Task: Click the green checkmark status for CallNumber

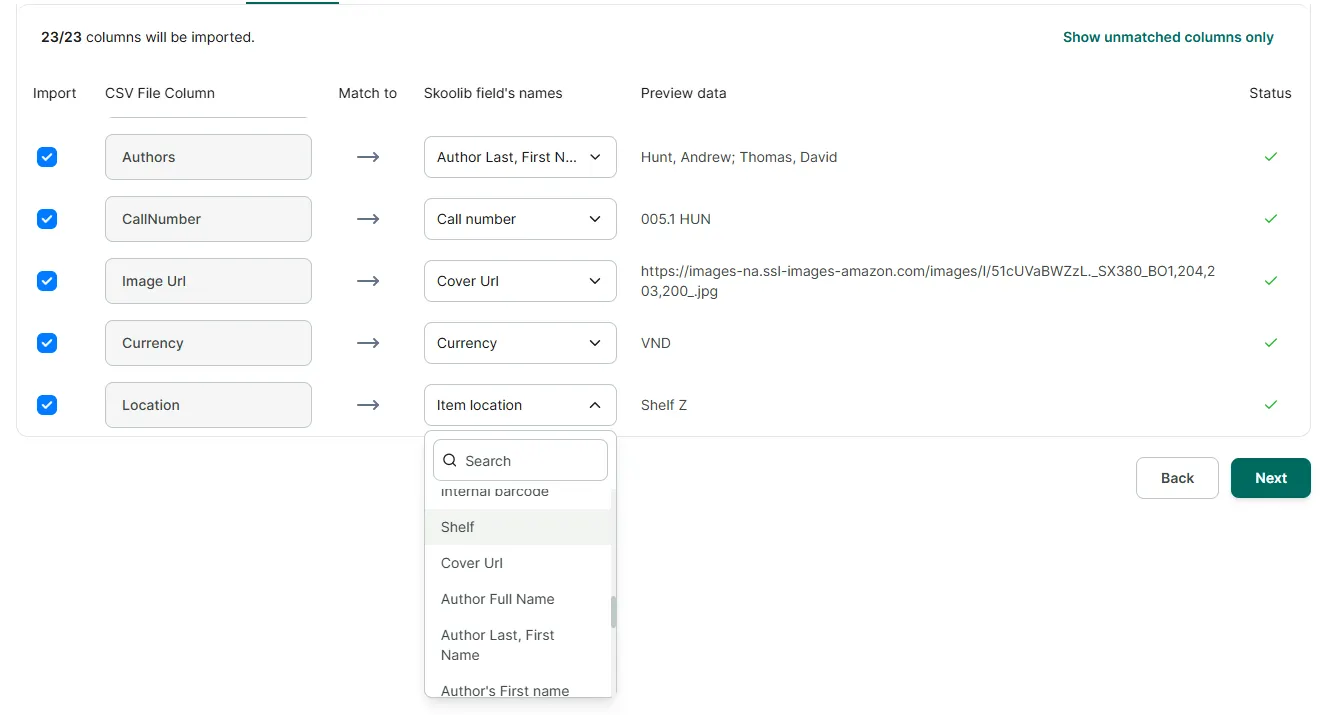Action: 1270,219
